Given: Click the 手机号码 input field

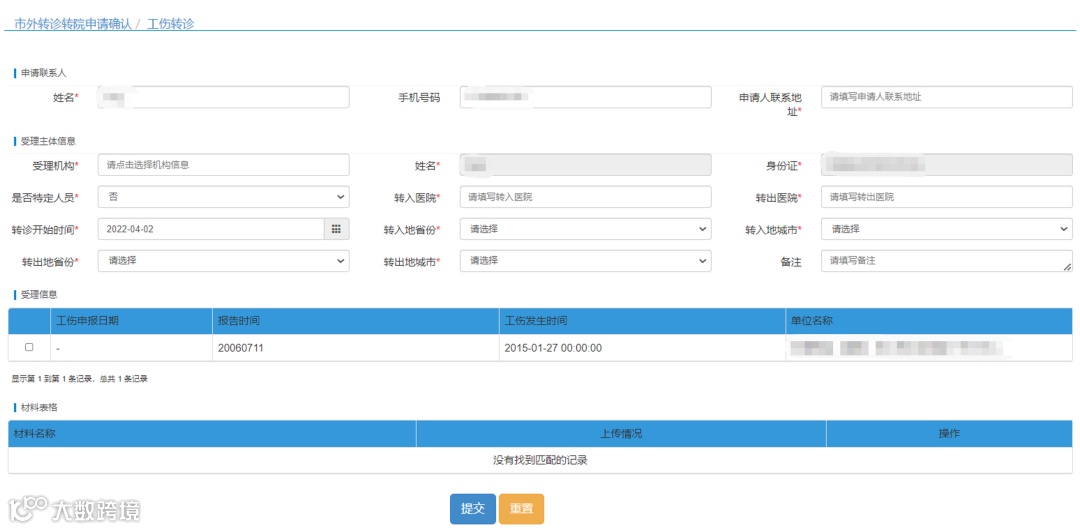Looking at the screenshot, I should (585, 97).
